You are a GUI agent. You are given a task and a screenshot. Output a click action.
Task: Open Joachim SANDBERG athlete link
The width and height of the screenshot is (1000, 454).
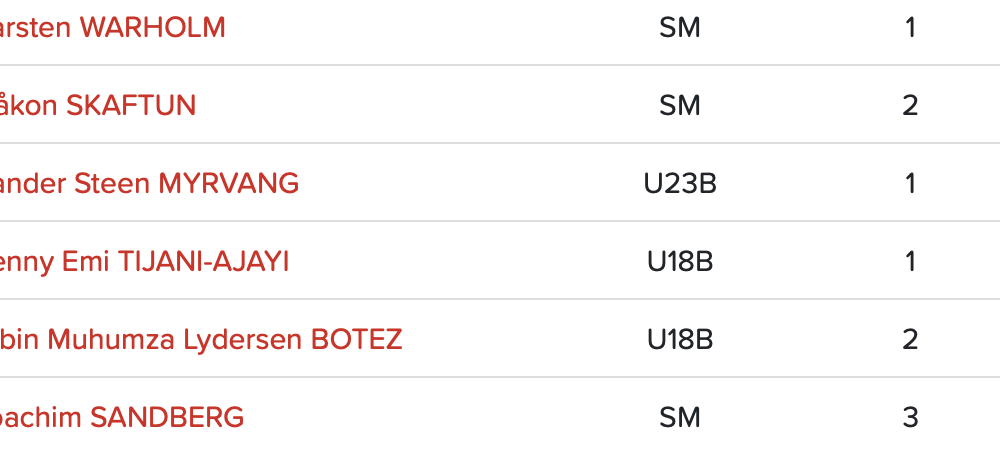click(x=122, y=418)
